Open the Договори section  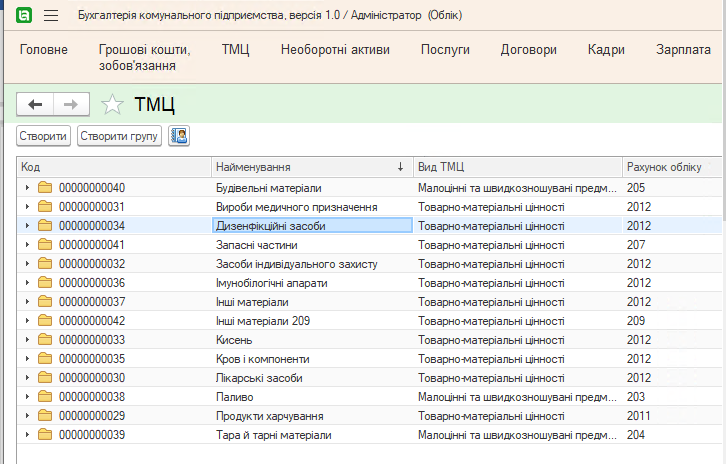528,50
